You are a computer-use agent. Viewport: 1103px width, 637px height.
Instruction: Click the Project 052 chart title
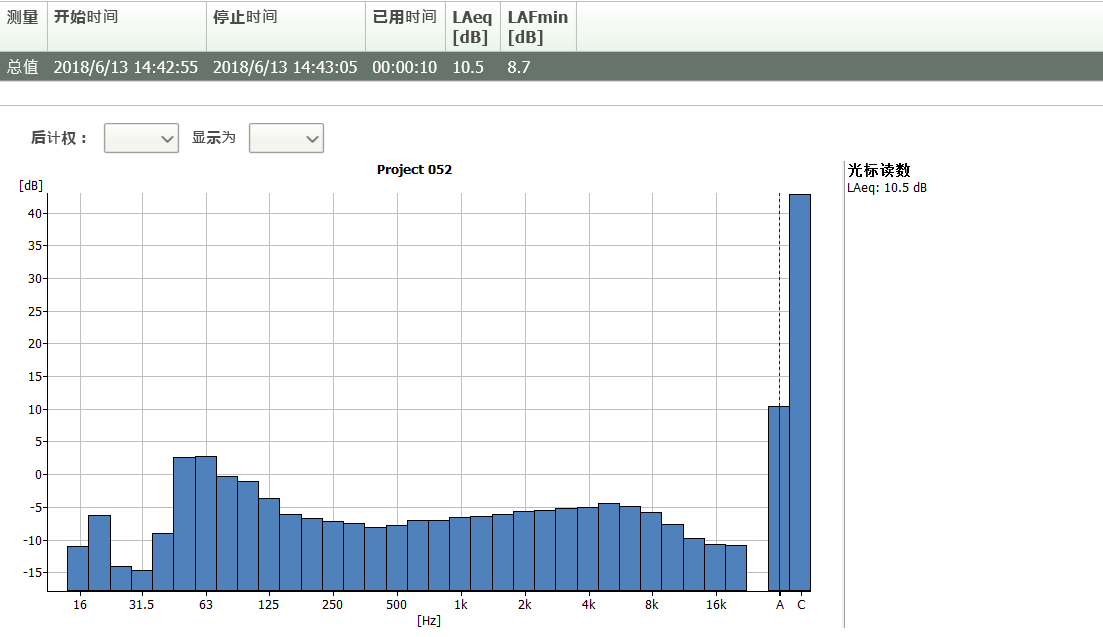click(x=414, y=169)
